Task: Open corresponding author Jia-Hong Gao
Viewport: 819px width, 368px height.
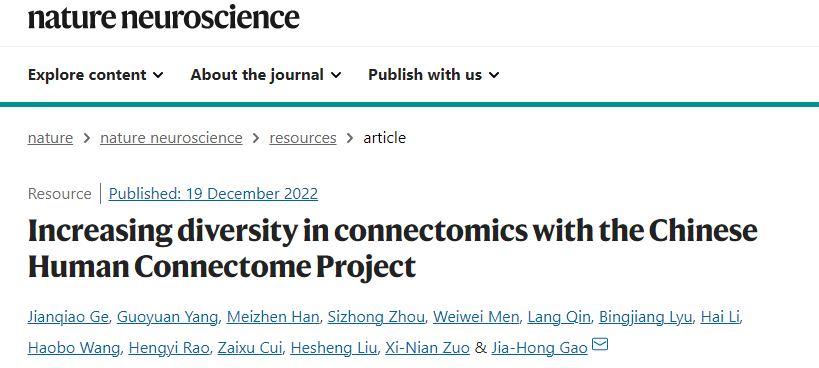Action: tap(540, 348)
